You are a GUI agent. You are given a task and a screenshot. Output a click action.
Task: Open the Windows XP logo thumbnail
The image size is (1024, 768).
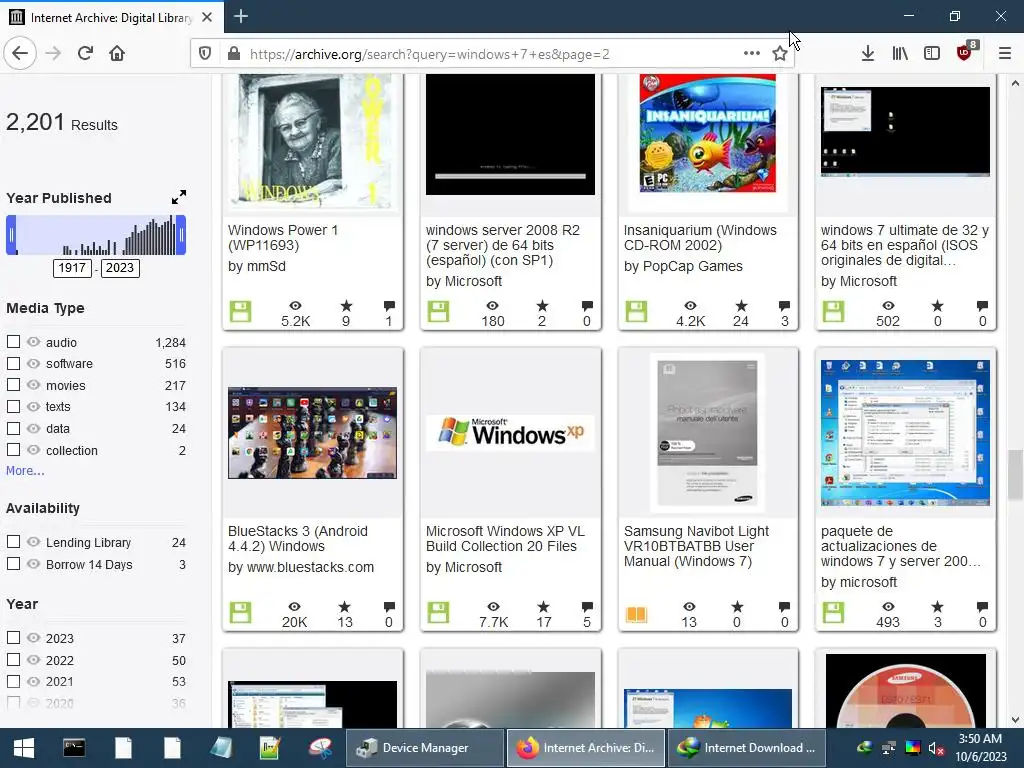[x=510, y=432]
